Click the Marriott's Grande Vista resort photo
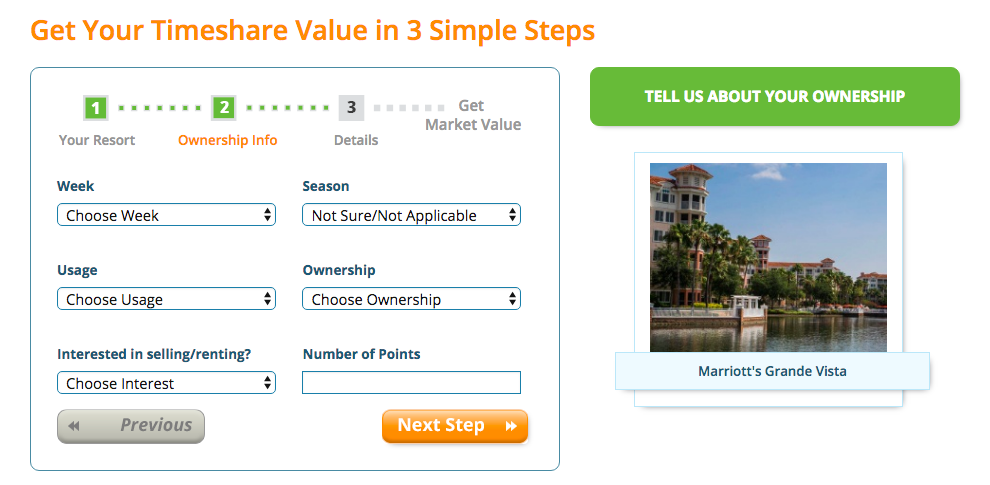The height and width of the screenshot is (485, 990). [x=768, y=258]
